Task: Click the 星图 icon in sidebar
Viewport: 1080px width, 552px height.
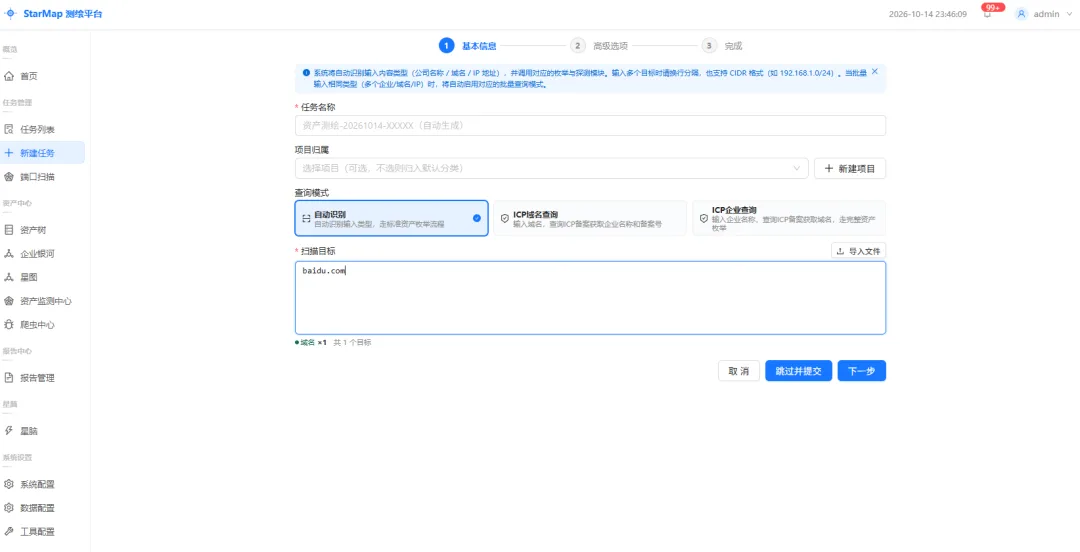Action: 9,277
